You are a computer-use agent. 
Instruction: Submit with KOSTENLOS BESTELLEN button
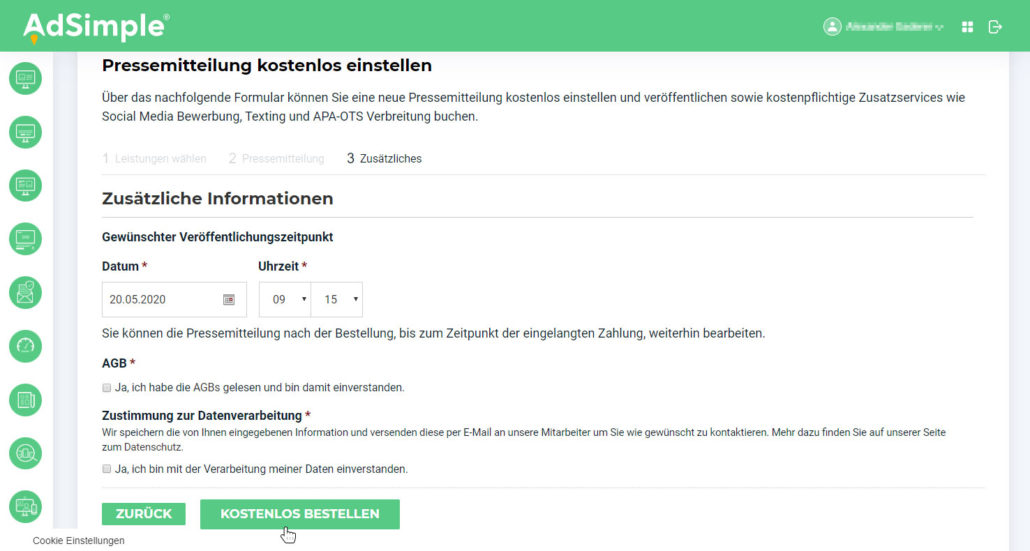[299, 514]
